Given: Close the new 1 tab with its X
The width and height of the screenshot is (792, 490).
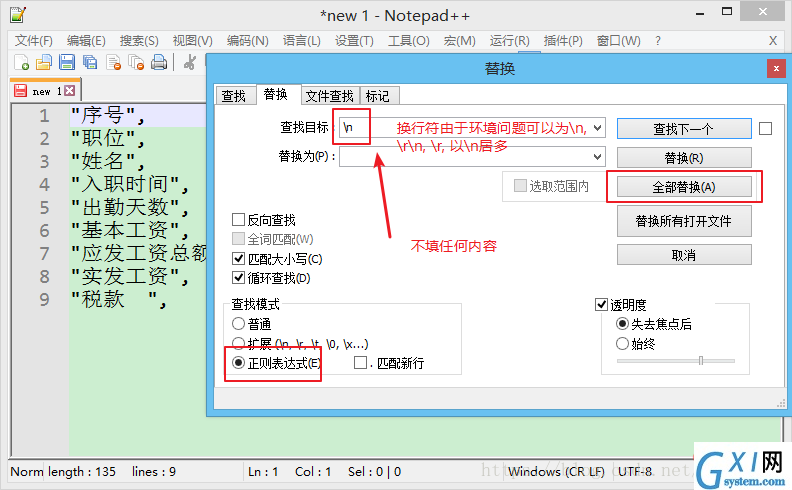Looking at the screenshot, I should tap(70, 91).
